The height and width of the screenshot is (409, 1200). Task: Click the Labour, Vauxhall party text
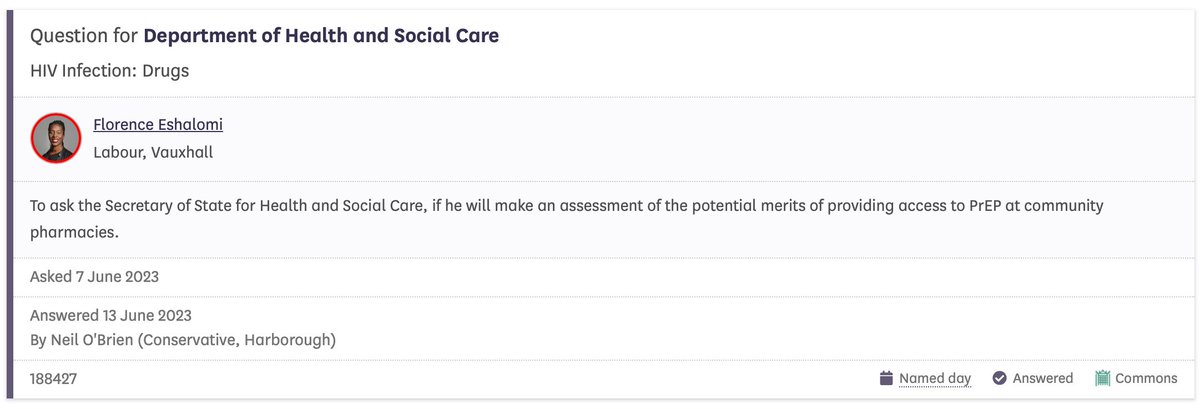153,153
